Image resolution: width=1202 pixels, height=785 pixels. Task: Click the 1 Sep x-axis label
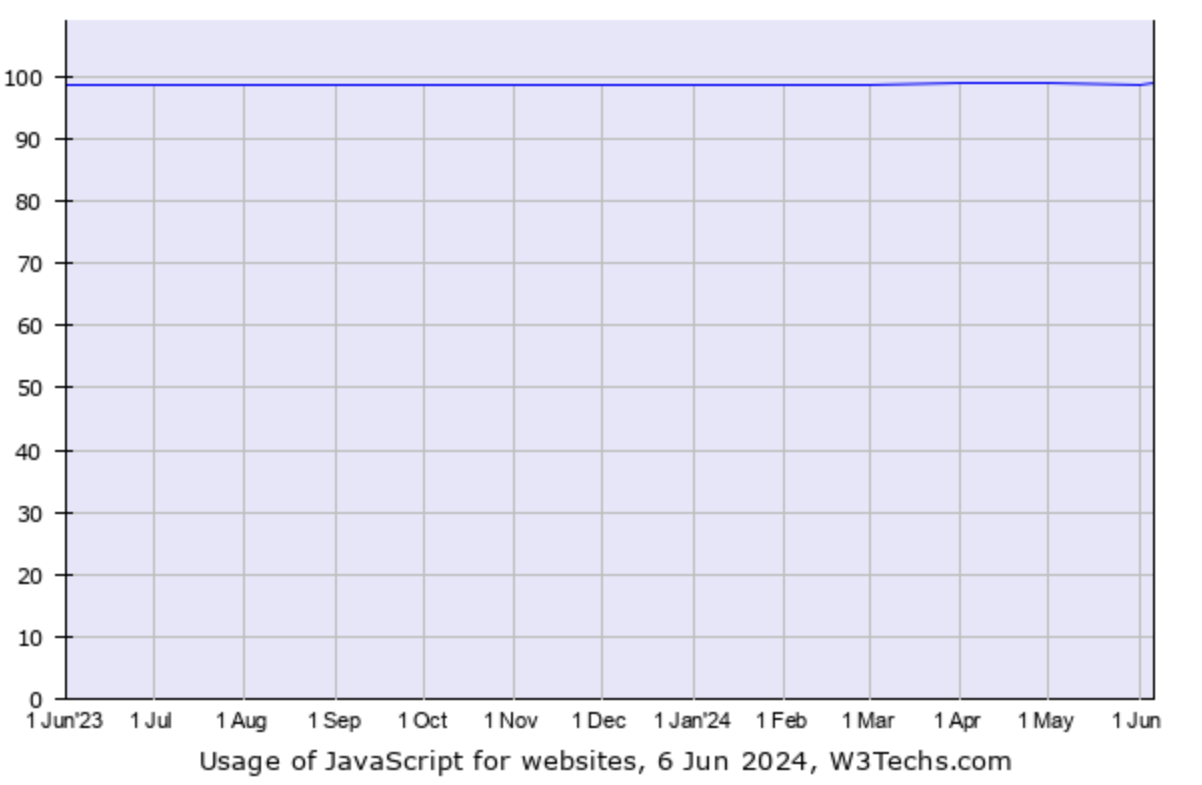coord(334,721)
